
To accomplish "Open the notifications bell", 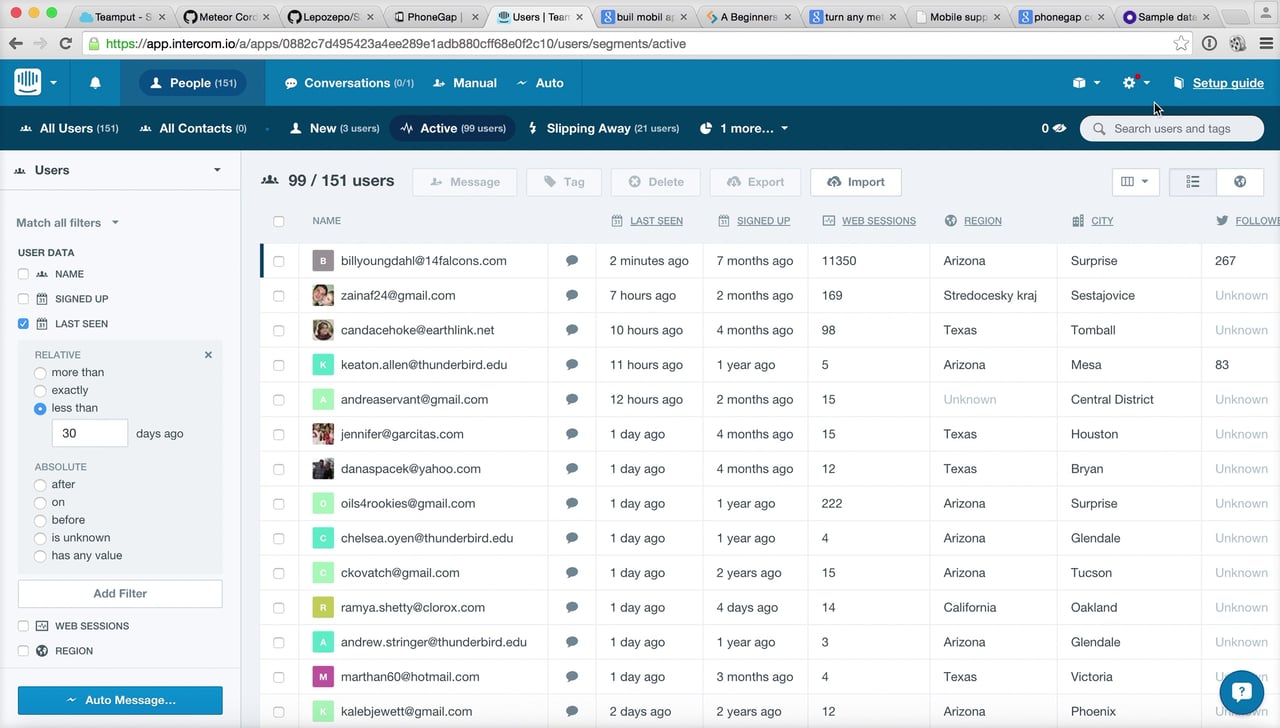I will click(95, 83).
